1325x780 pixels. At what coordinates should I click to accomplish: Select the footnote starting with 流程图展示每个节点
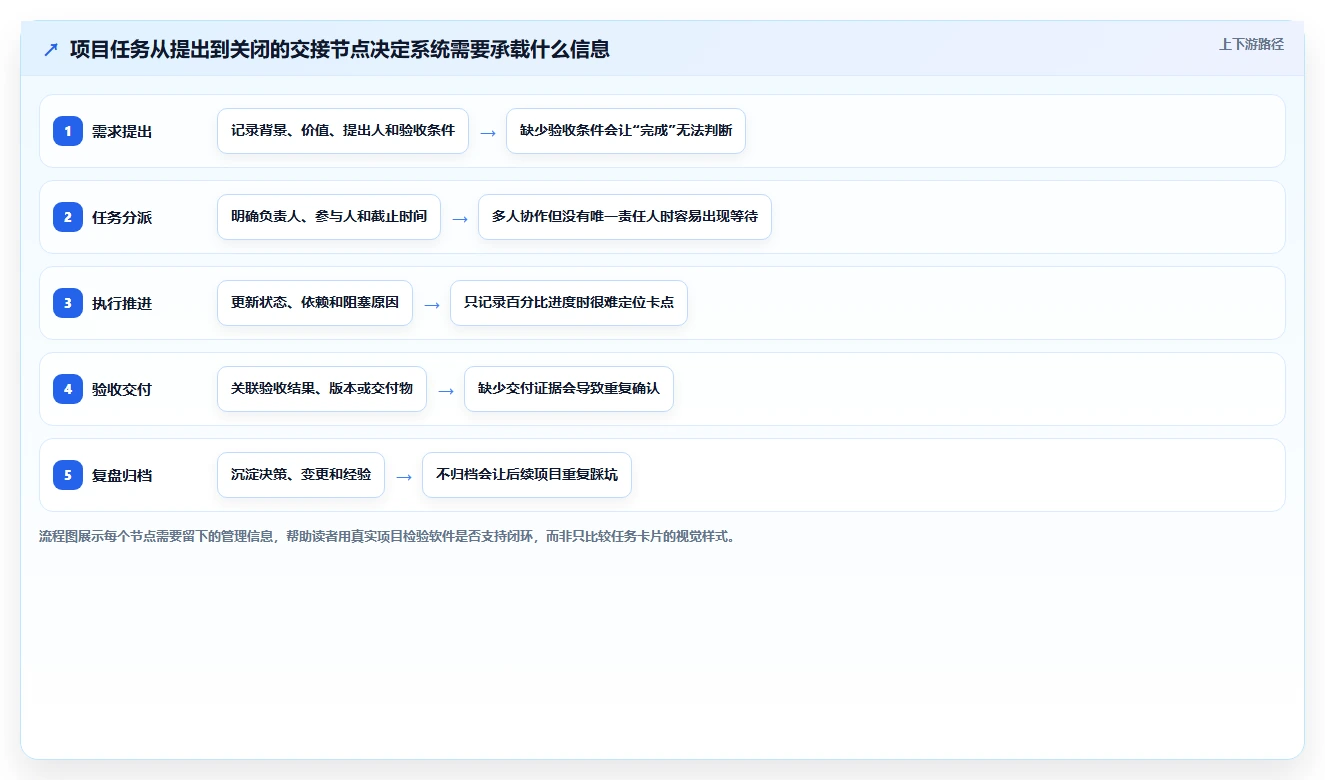389,536
